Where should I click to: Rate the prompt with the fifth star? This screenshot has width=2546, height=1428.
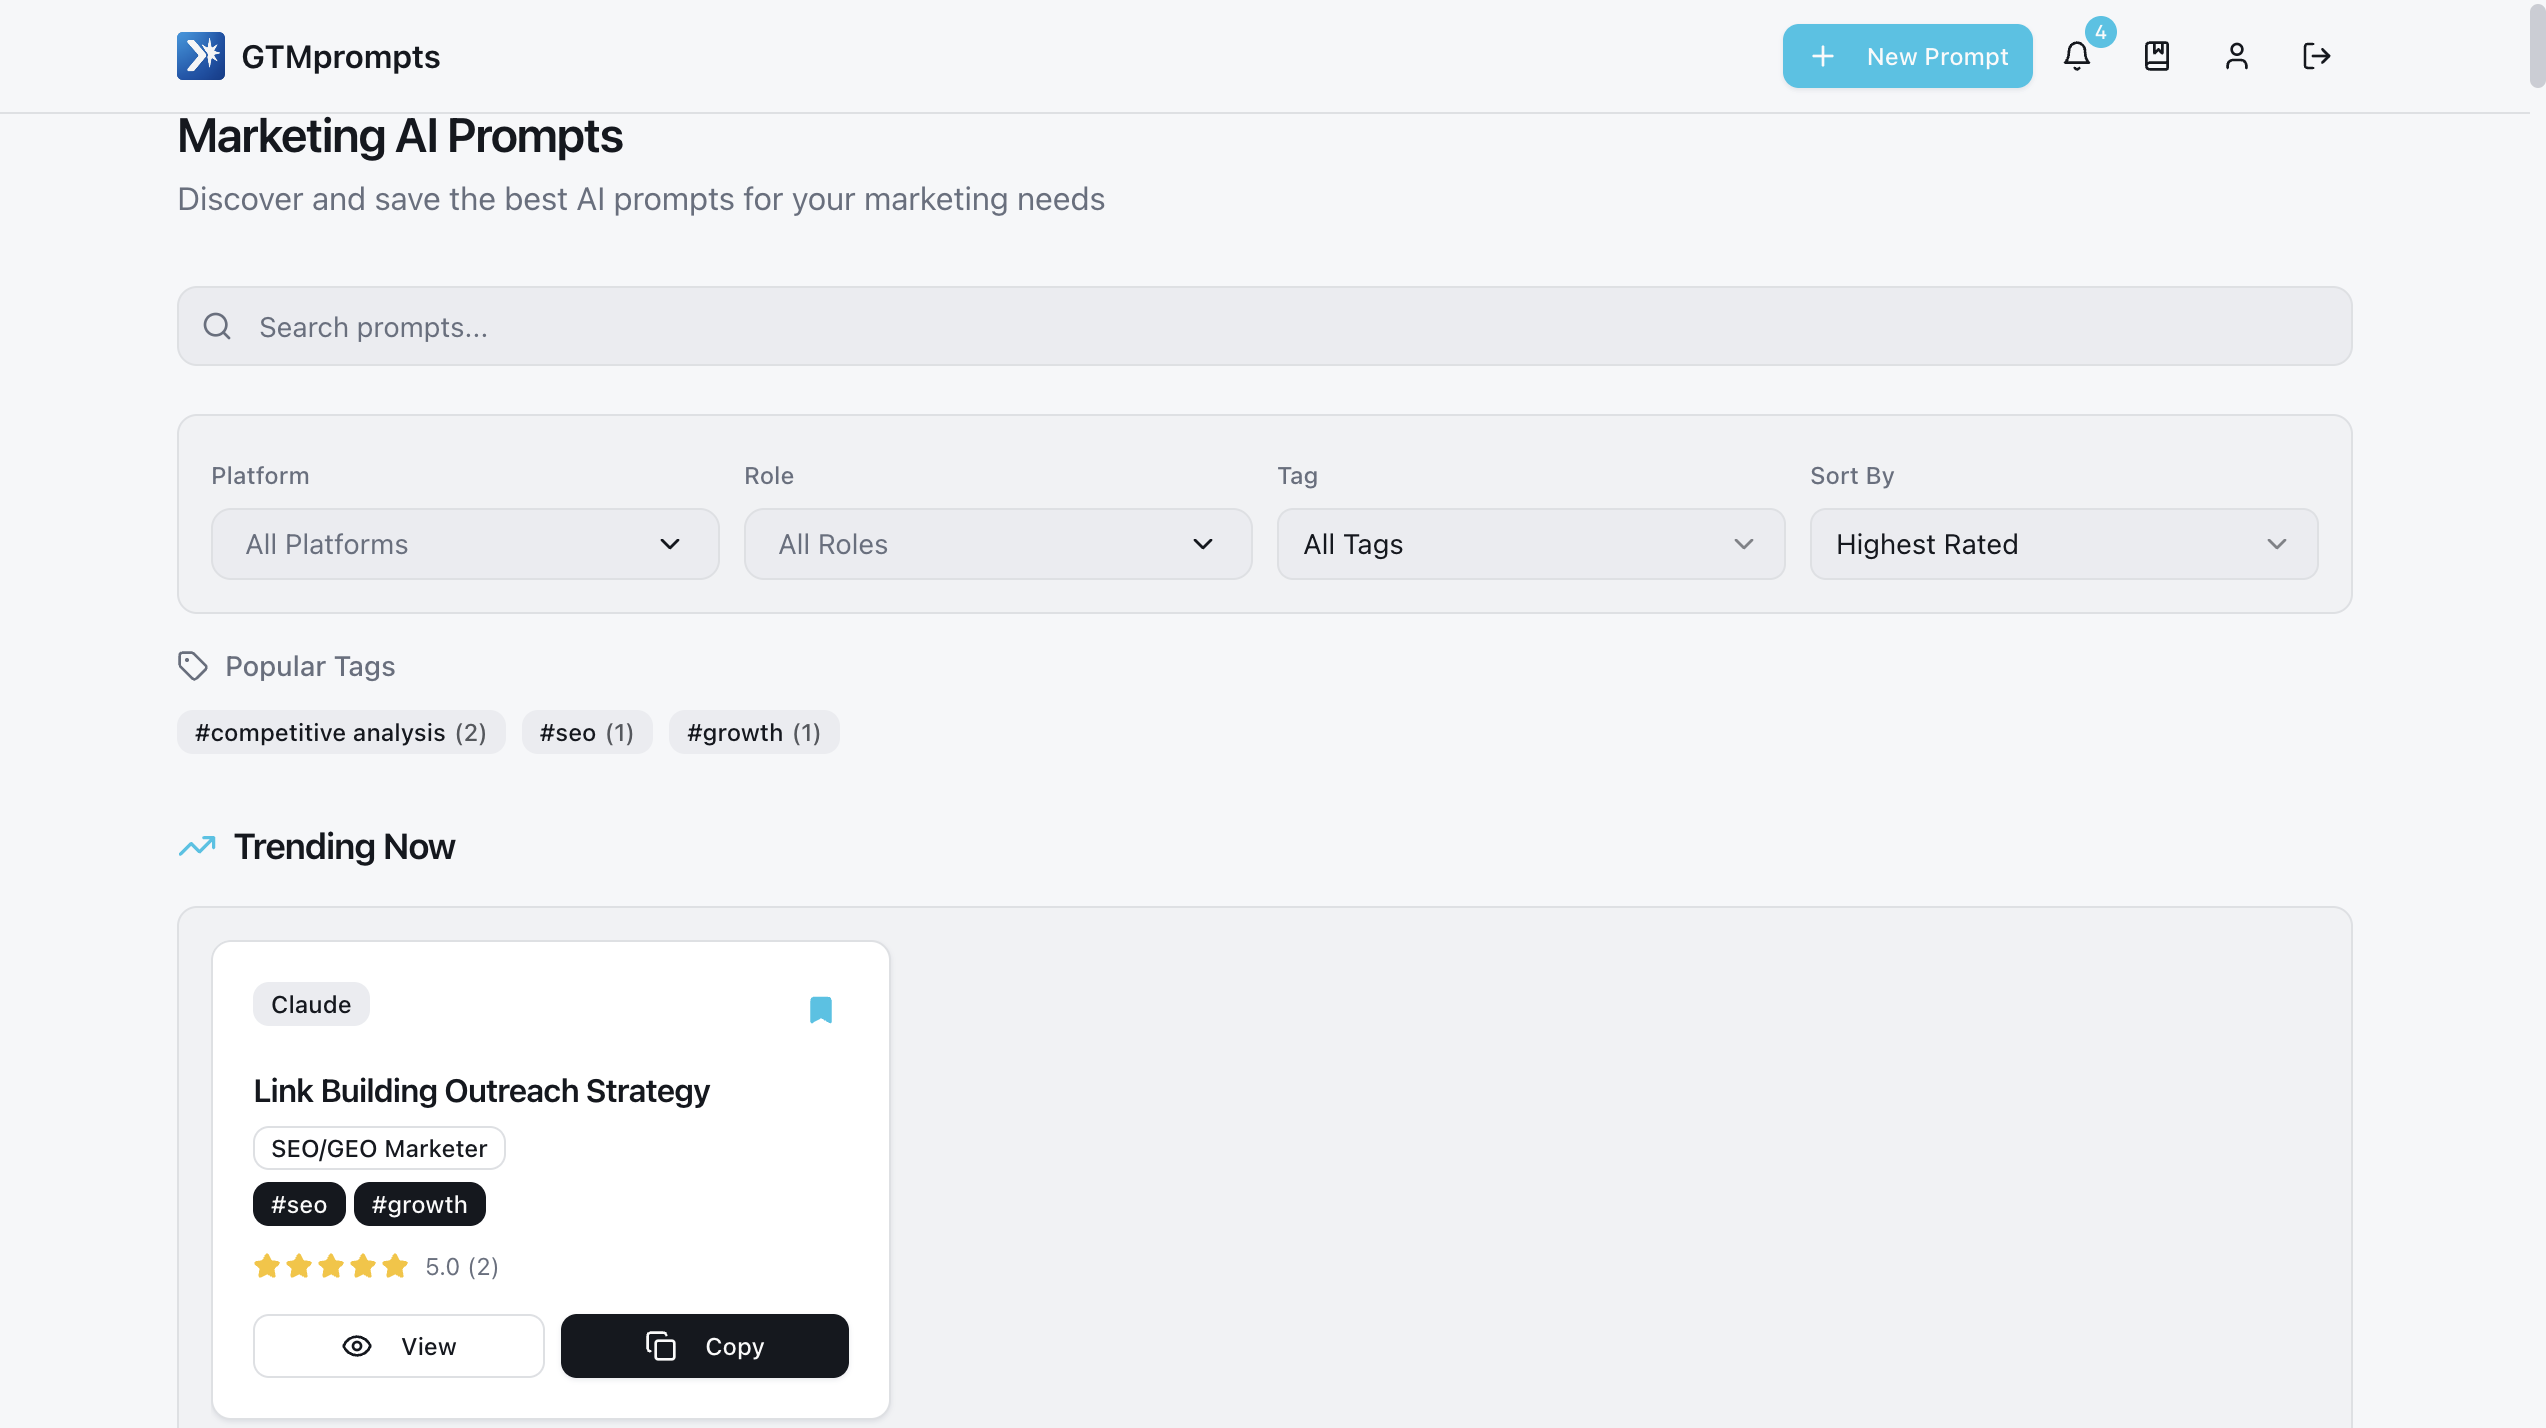click(395, 1266)
